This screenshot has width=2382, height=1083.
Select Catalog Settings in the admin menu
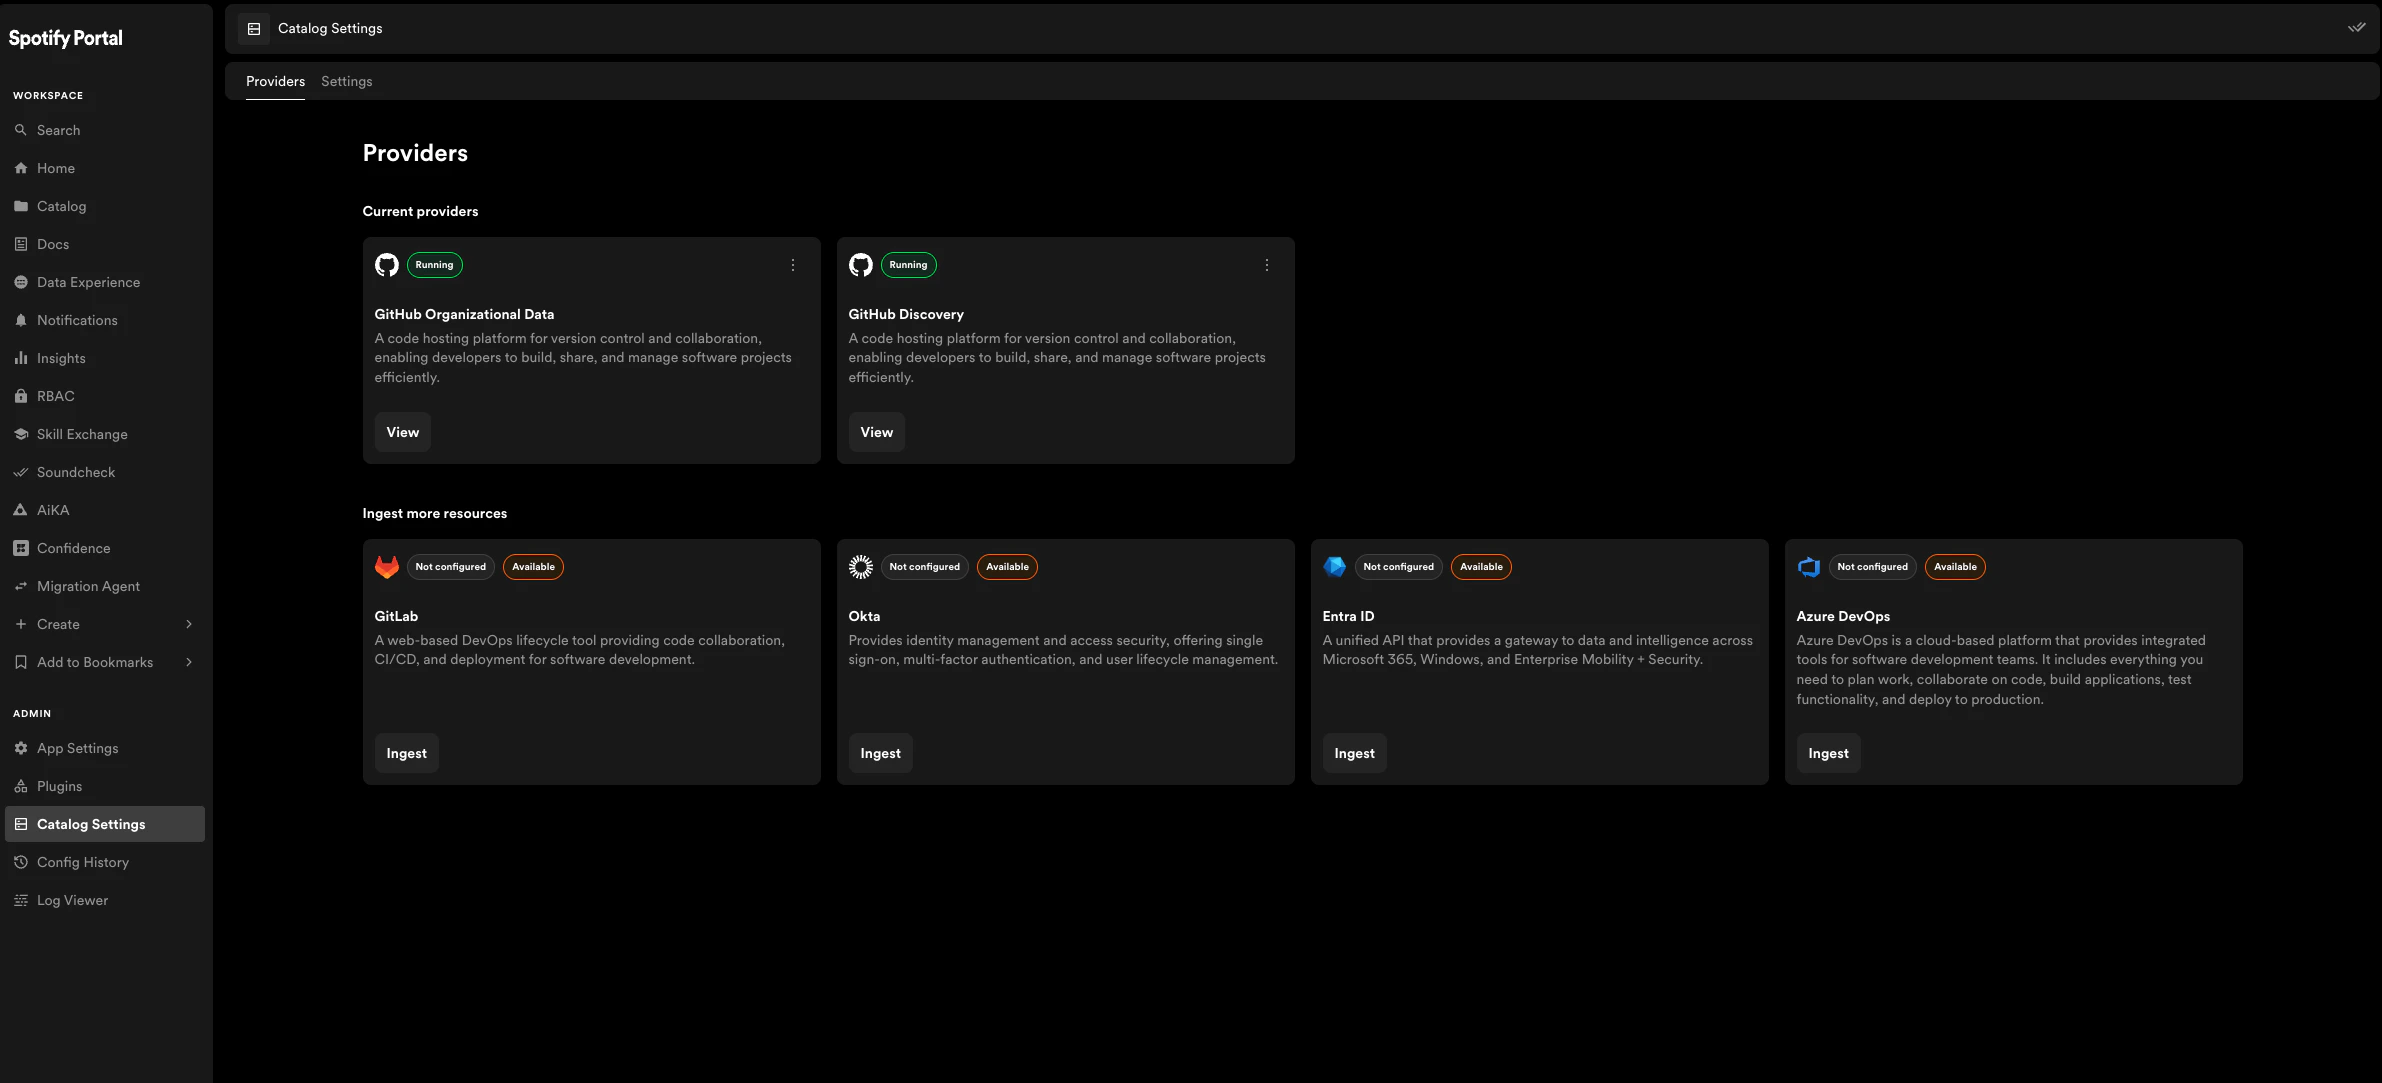pyautogui.click(x=105, y=824)
